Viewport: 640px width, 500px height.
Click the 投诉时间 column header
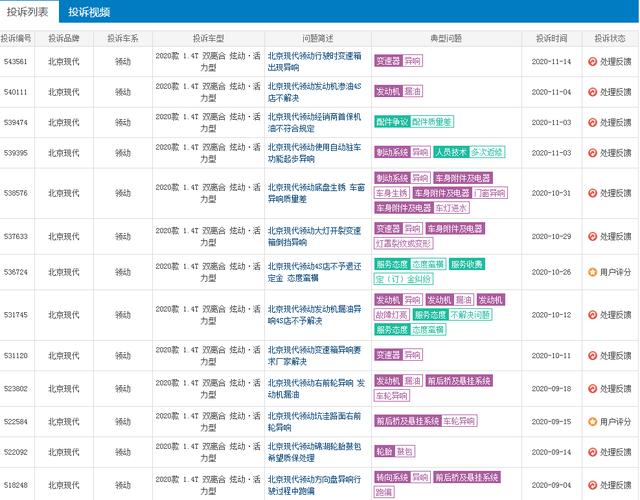pyautogui.click(x=551, y=38)
